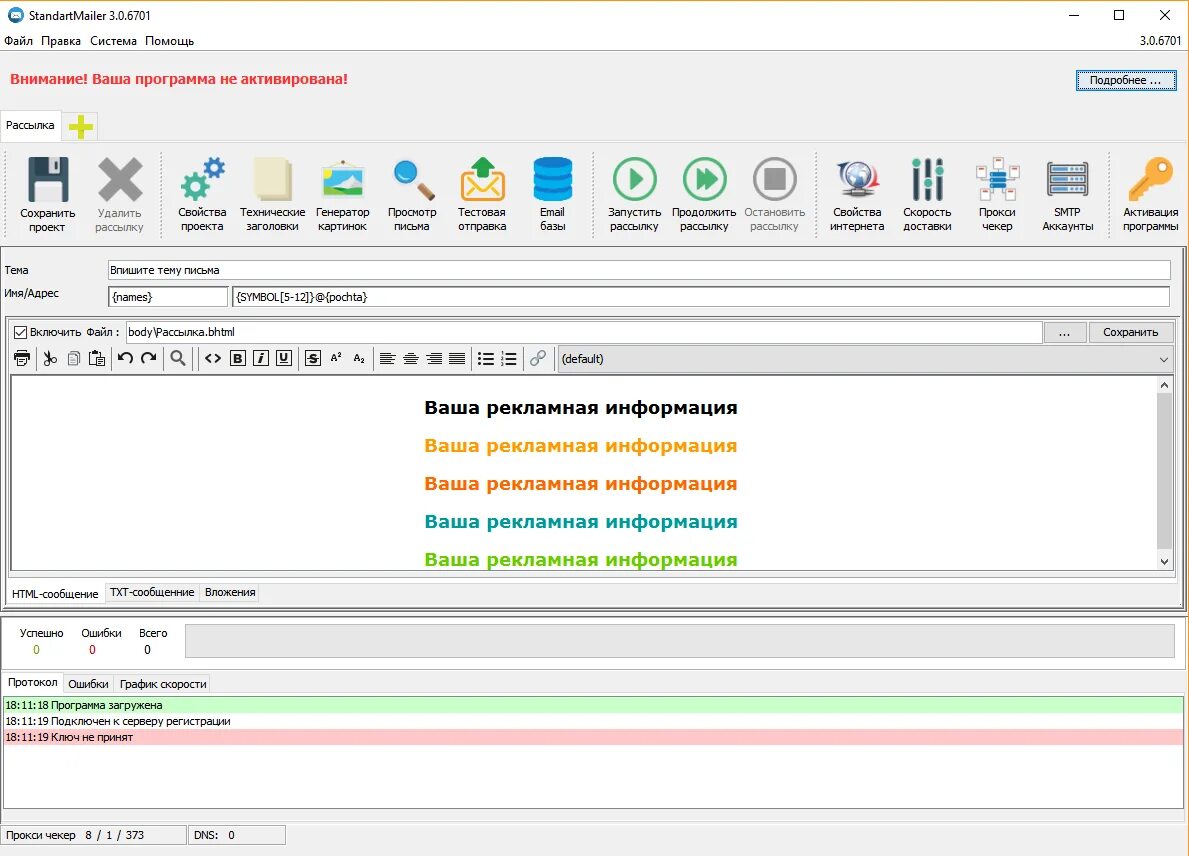Select the HTML-сообщение tab
The image size is (1189, 856).
[x=55, y=594]
